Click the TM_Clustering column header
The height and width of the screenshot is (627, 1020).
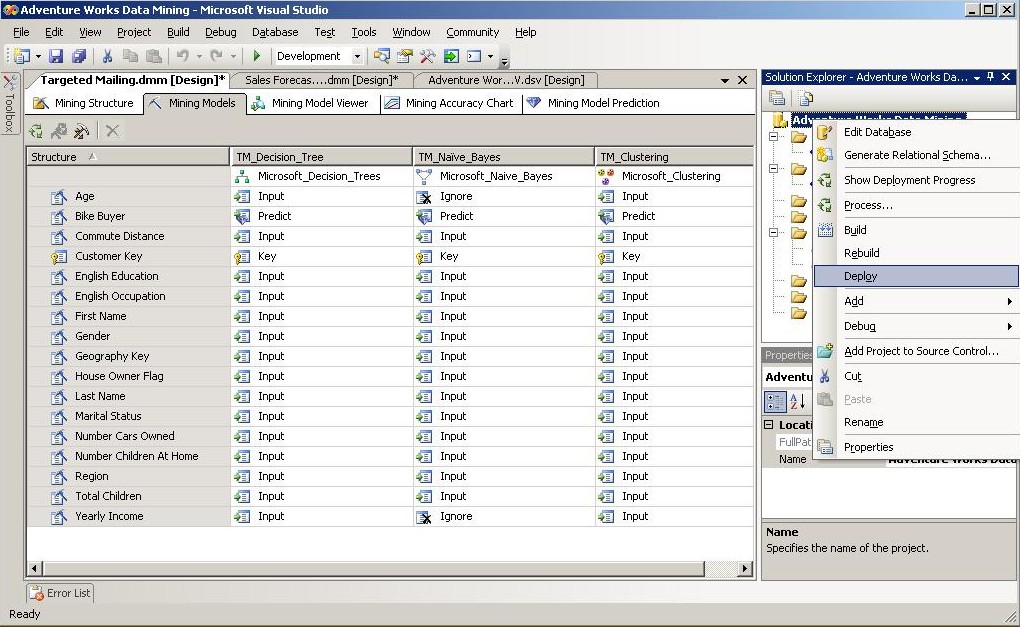[x=674, y=157]
